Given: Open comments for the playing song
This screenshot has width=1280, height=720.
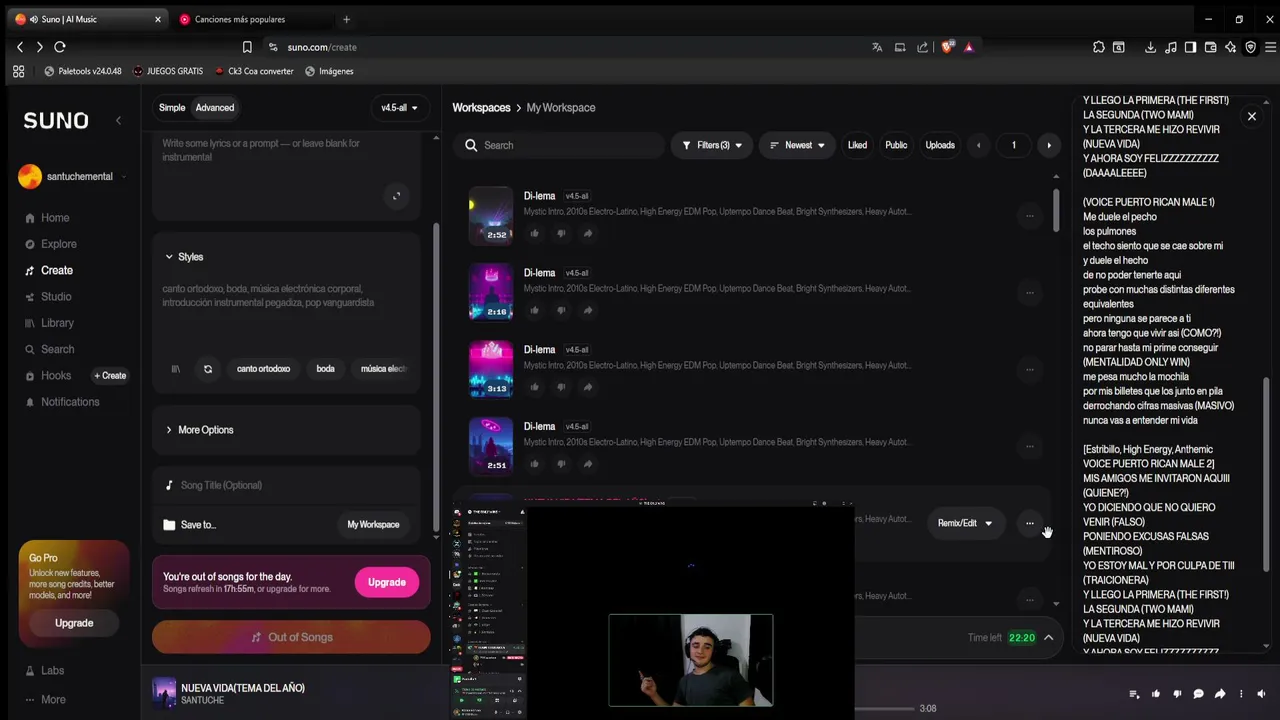Looking at the screenshot, I should pos(1199,694).
